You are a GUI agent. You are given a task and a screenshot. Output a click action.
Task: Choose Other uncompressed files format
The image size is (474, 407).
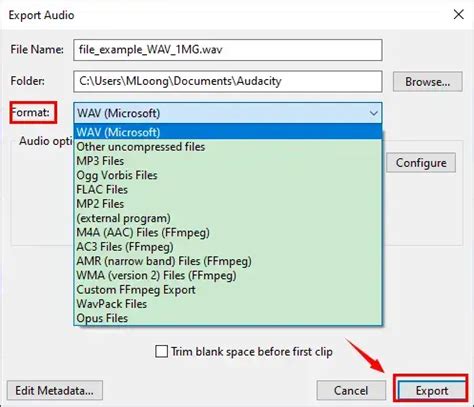pyautogui.click(x=228, y=147)
